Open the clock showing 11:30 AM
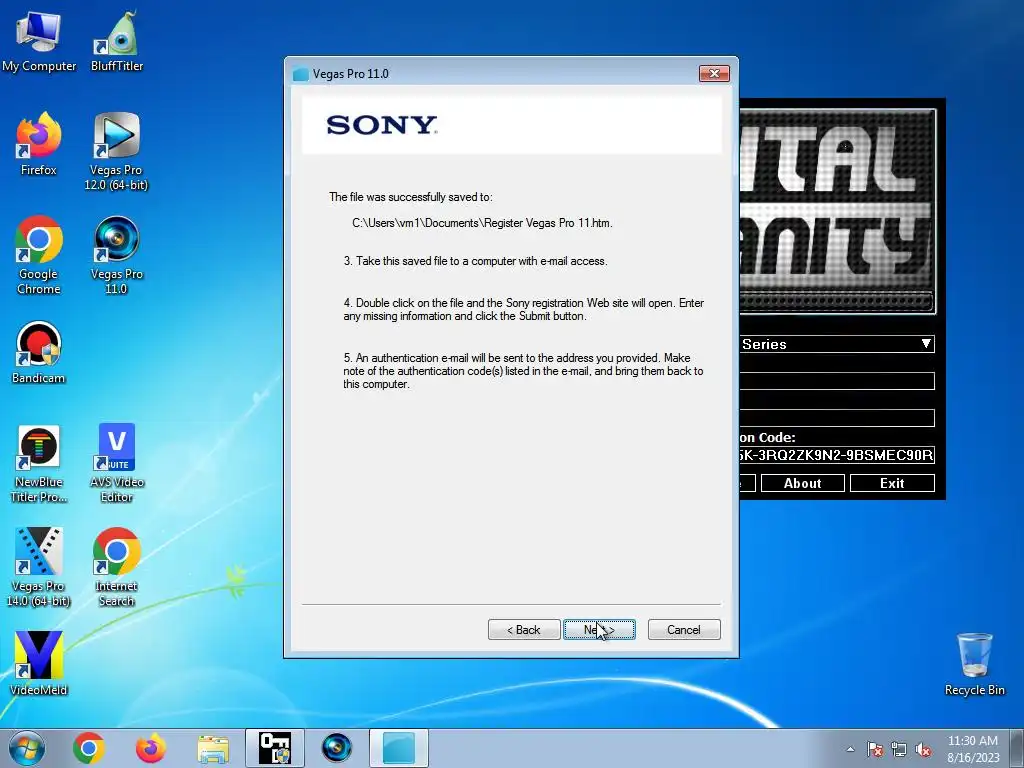1024x768 pixels. pos(973,749)
